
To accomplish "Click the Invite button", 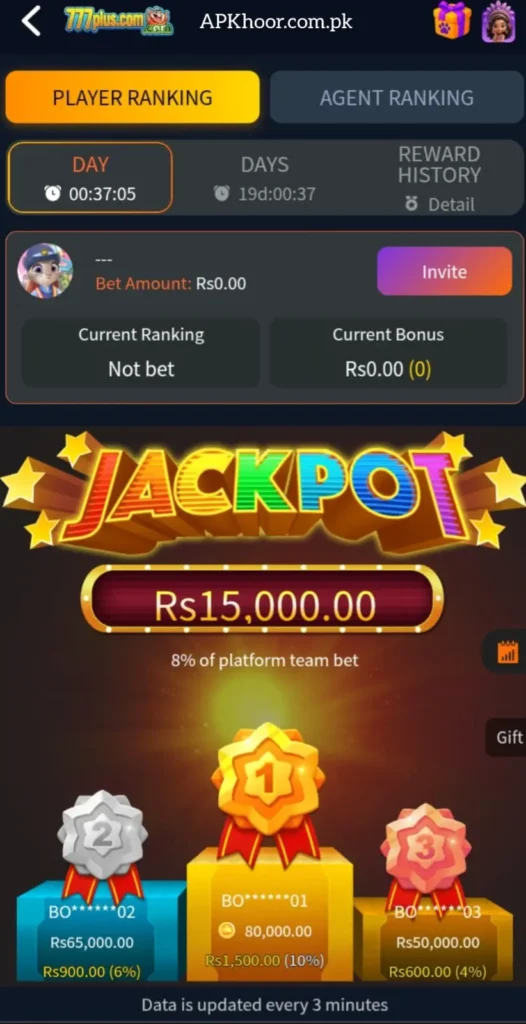I will point(444,271).
